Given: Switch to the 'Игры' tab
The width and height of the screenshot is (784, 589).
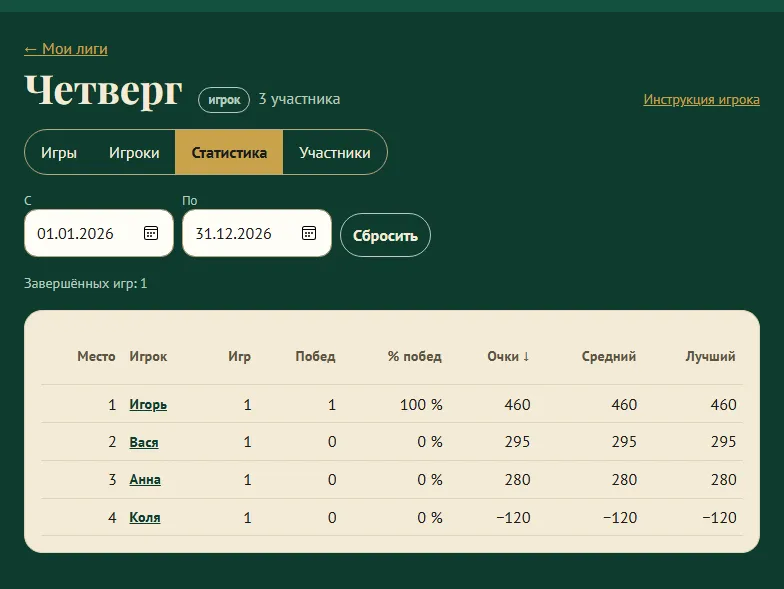Looking at the screenshot, I should tap(59, 152).
